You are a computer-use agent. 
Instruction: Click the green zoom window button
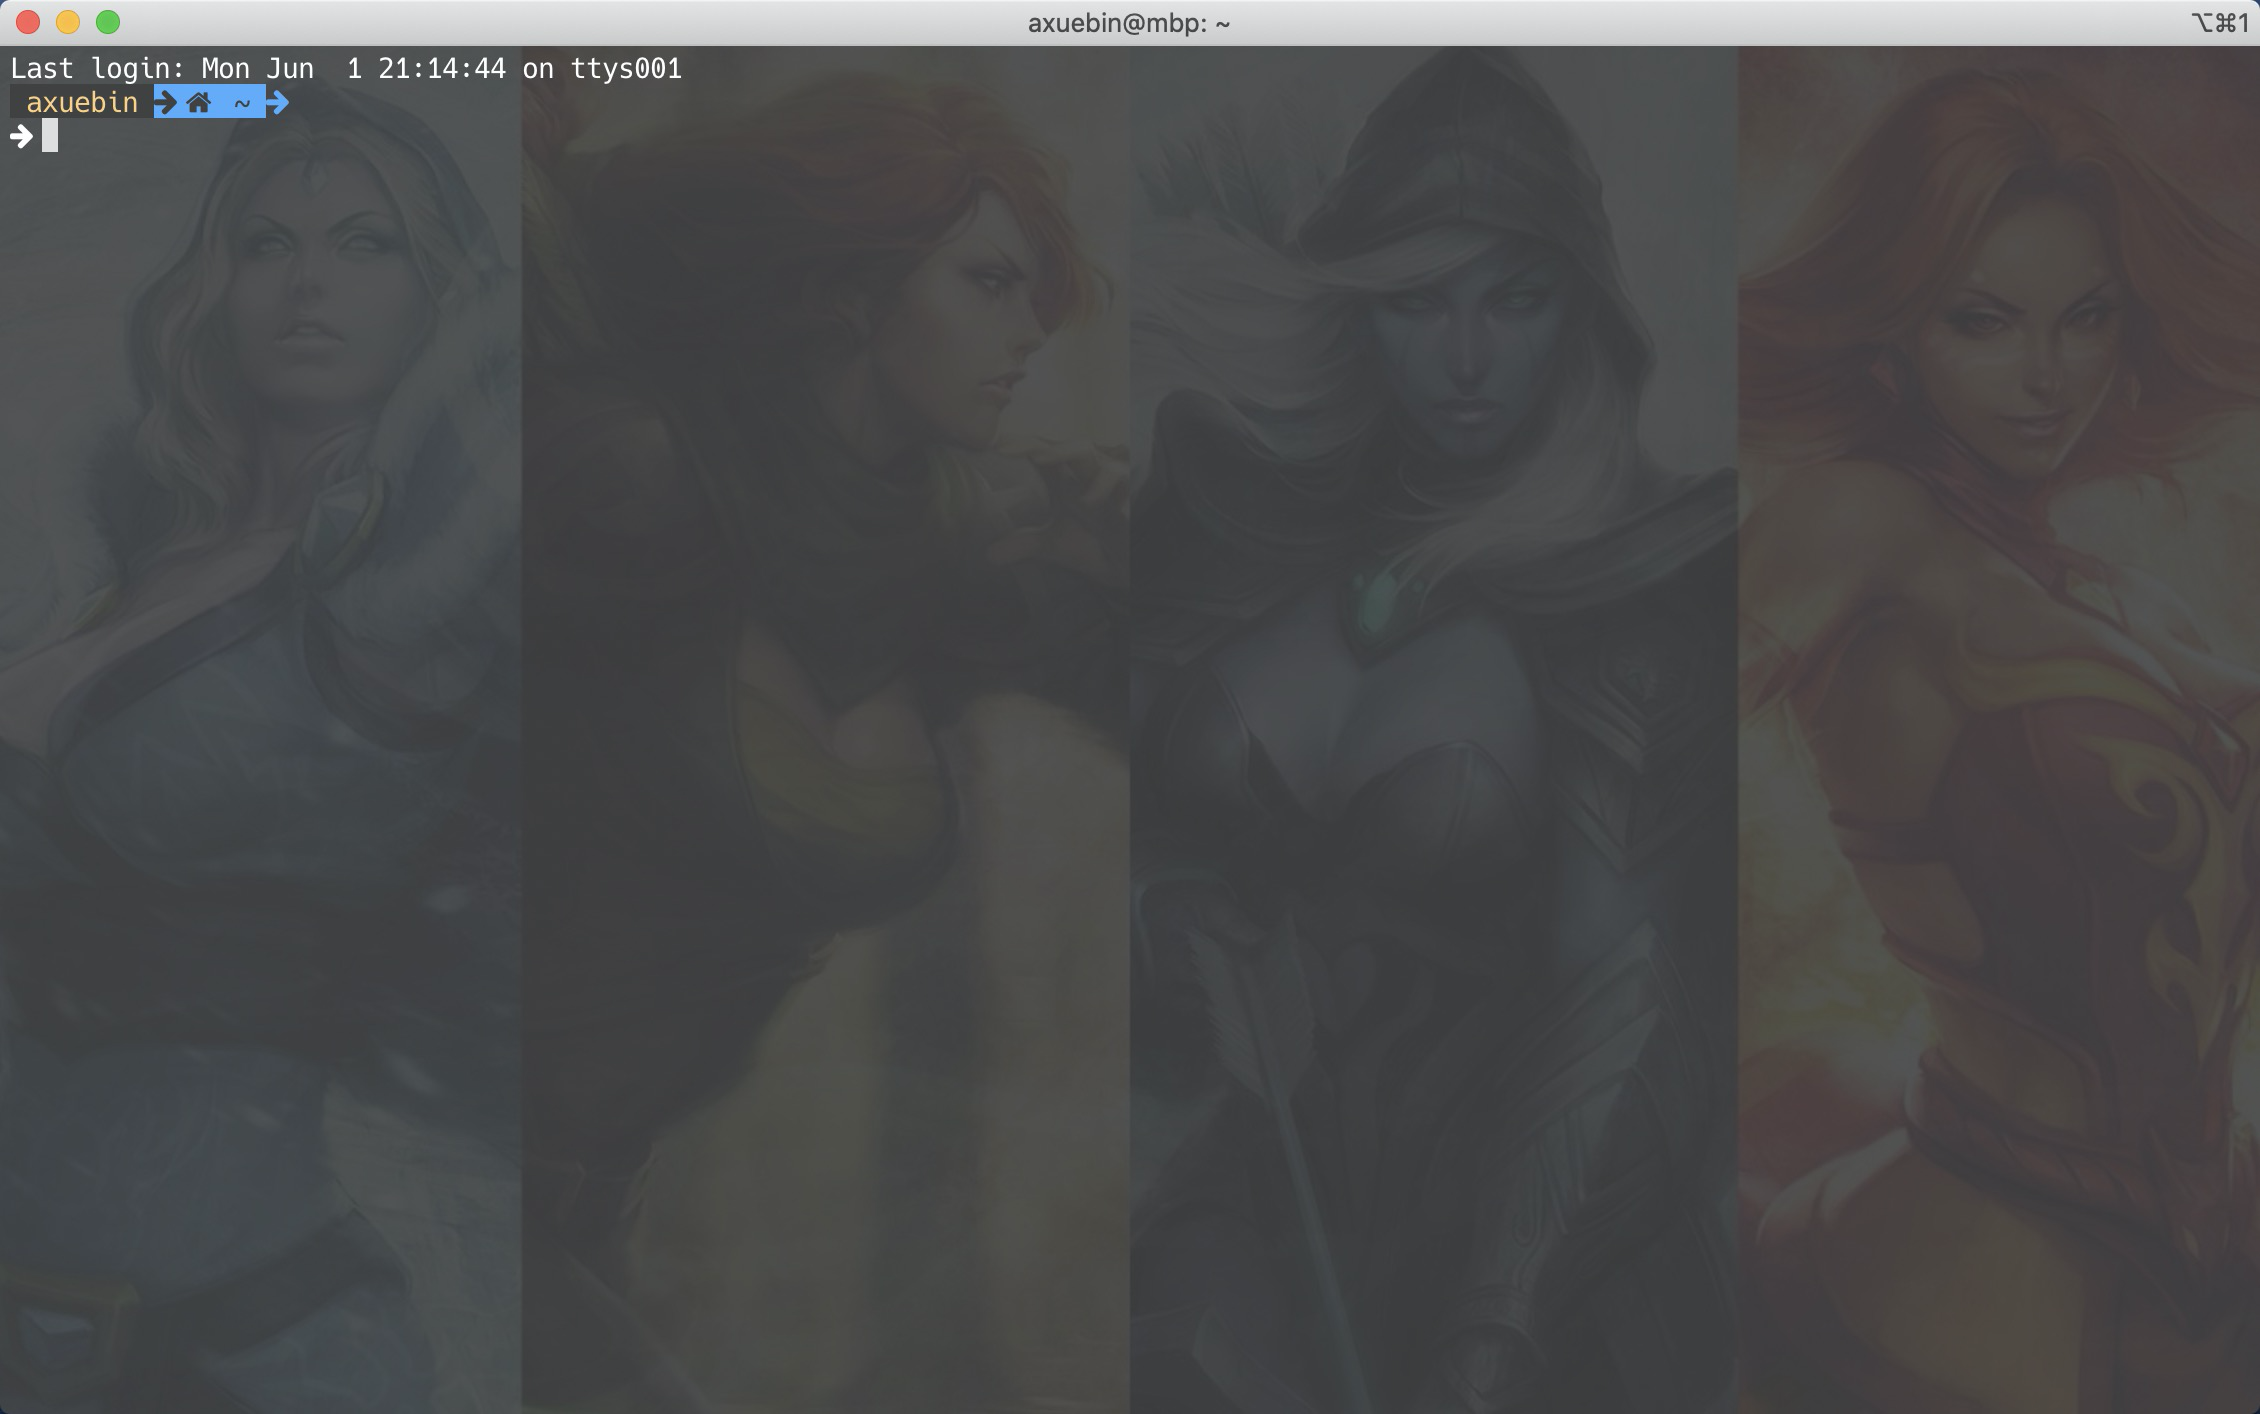108,22
